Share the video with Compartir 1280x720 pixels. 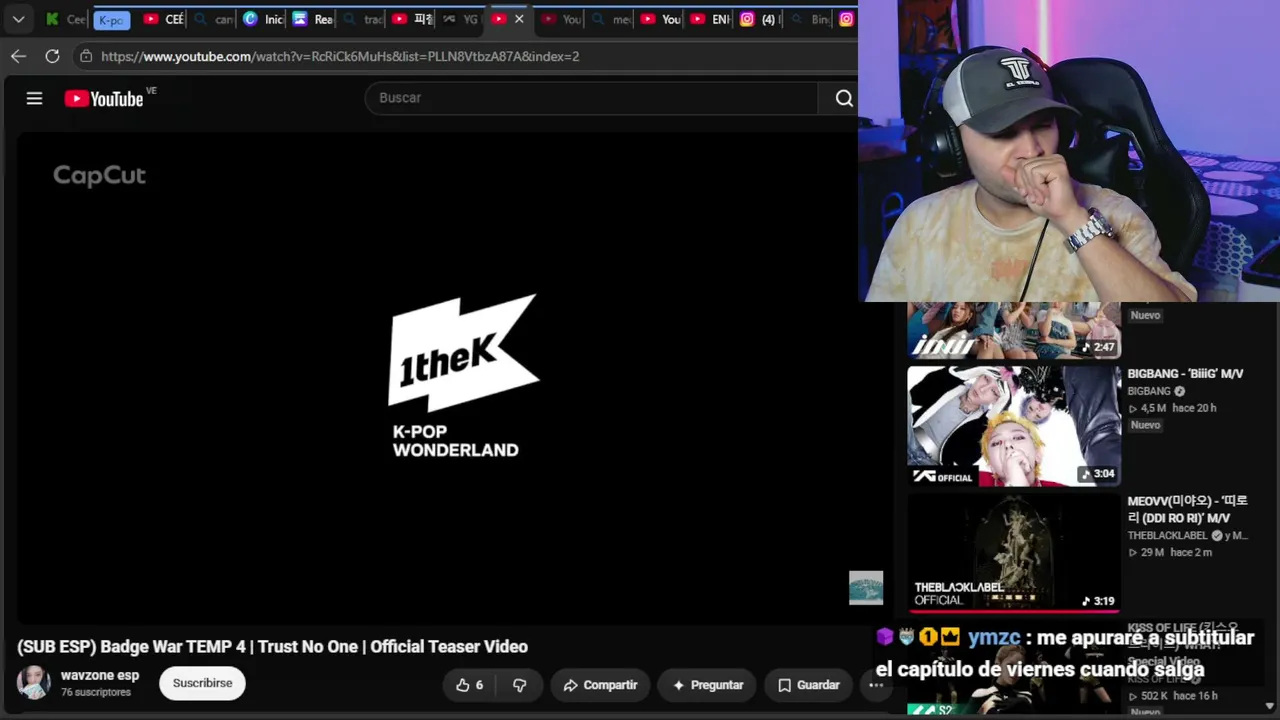[x=600, y=685]
